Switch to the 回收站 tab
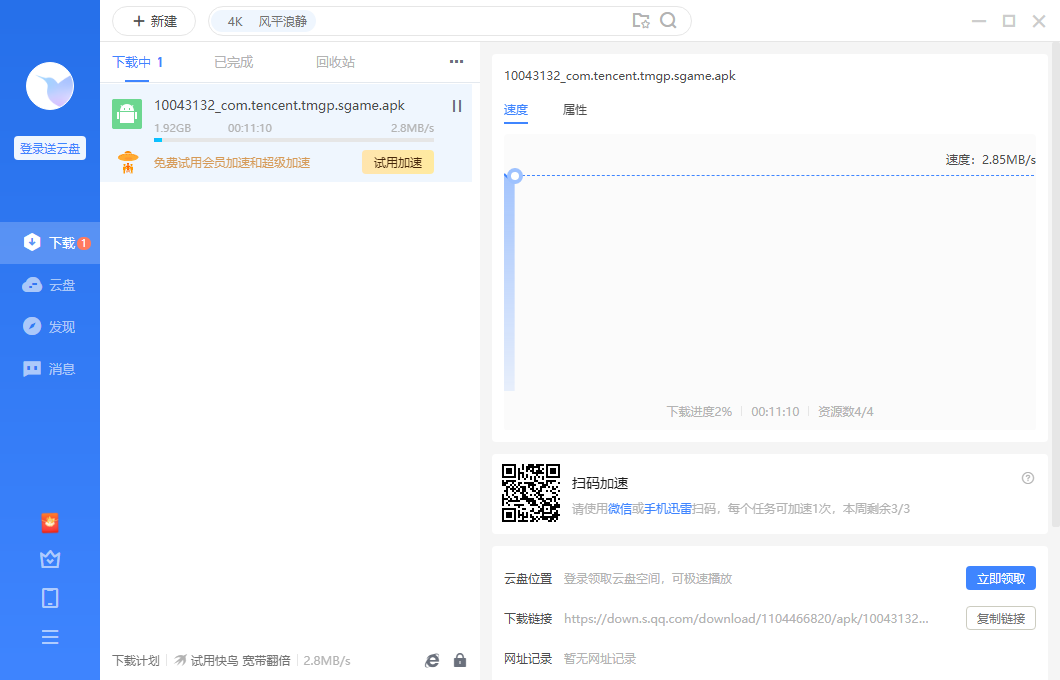 click(335, 62)
